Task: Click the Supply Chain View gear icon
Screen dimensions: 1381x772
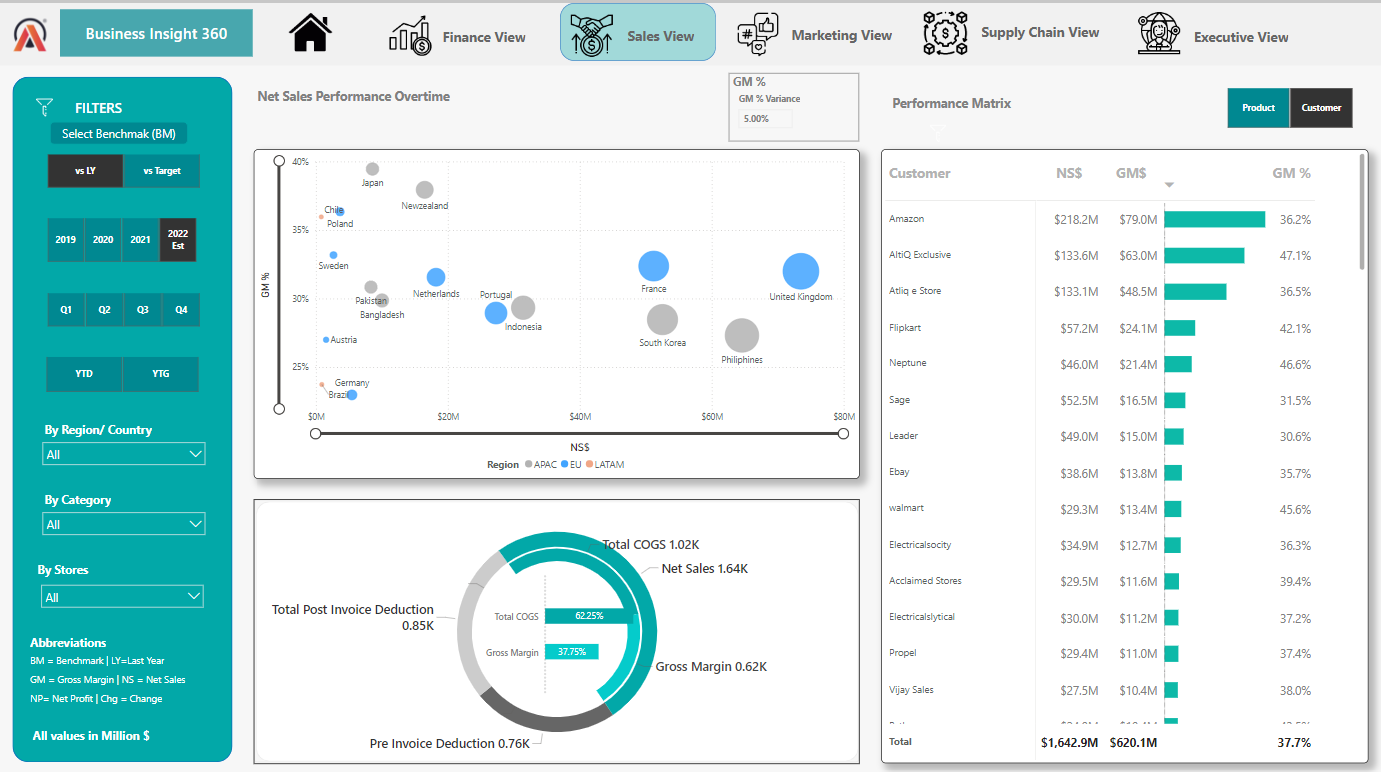Action: 944,33
